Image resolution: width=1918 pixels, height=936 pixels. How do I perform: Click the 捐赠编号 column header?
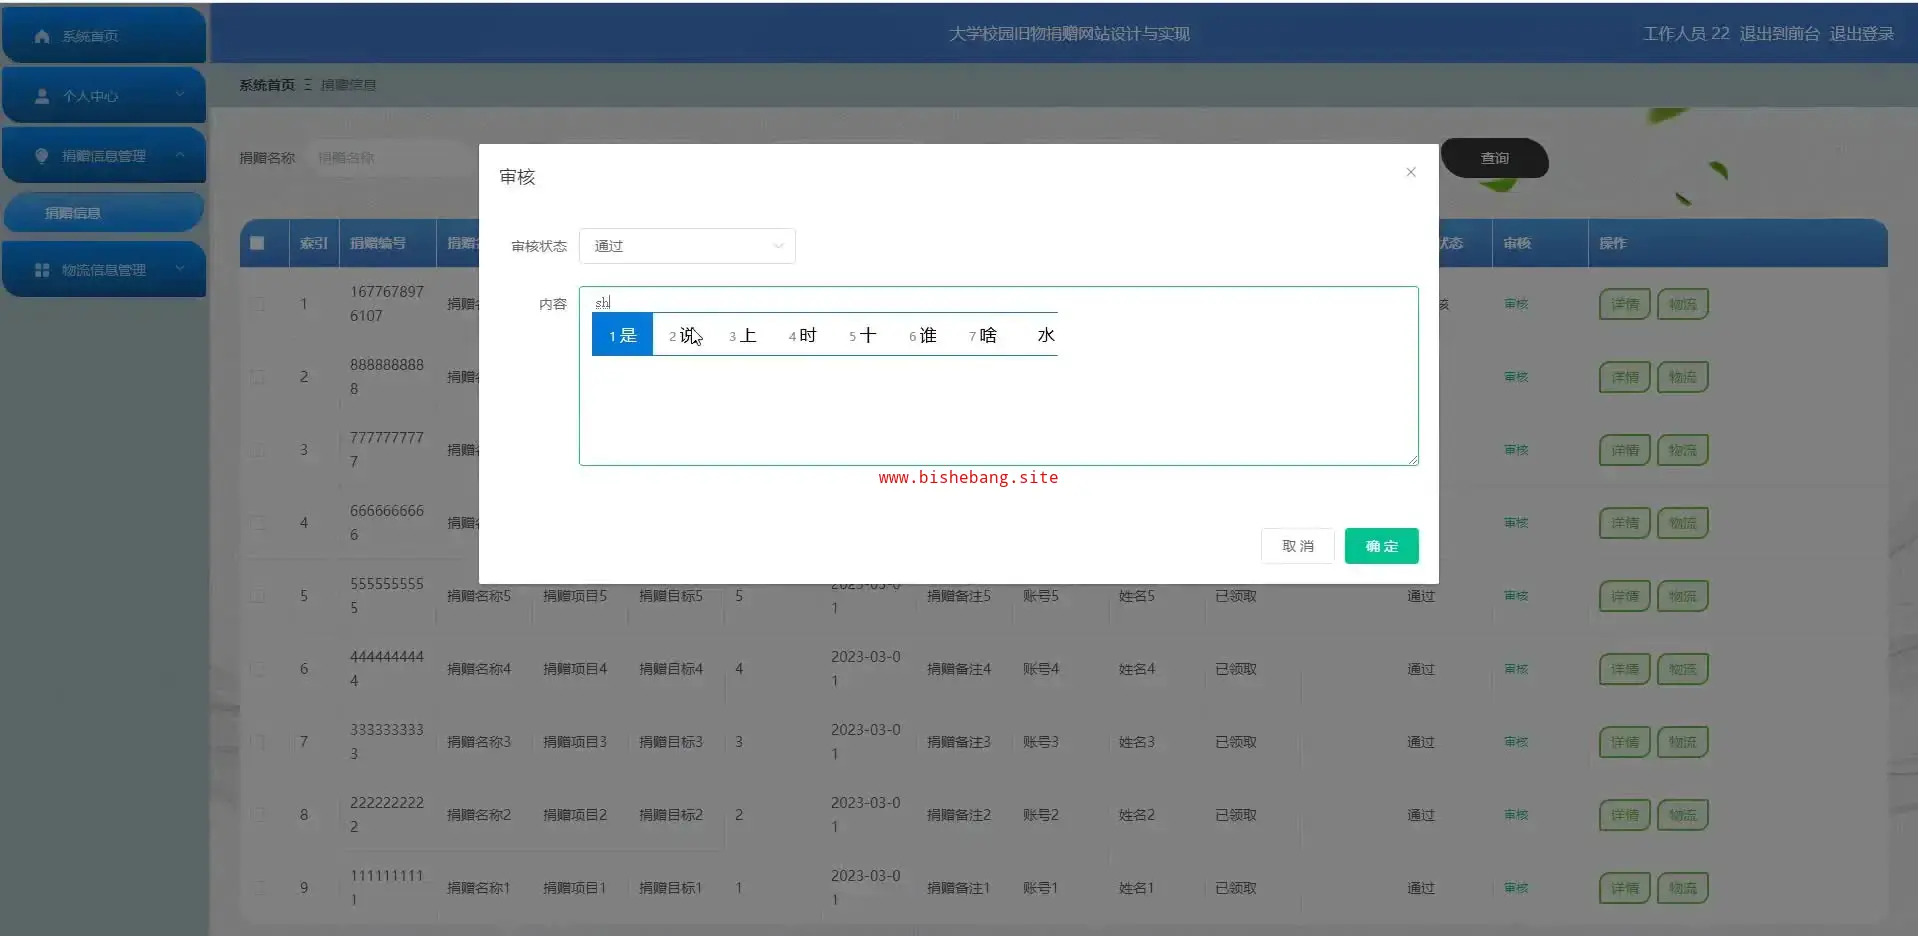click(378, 243)
